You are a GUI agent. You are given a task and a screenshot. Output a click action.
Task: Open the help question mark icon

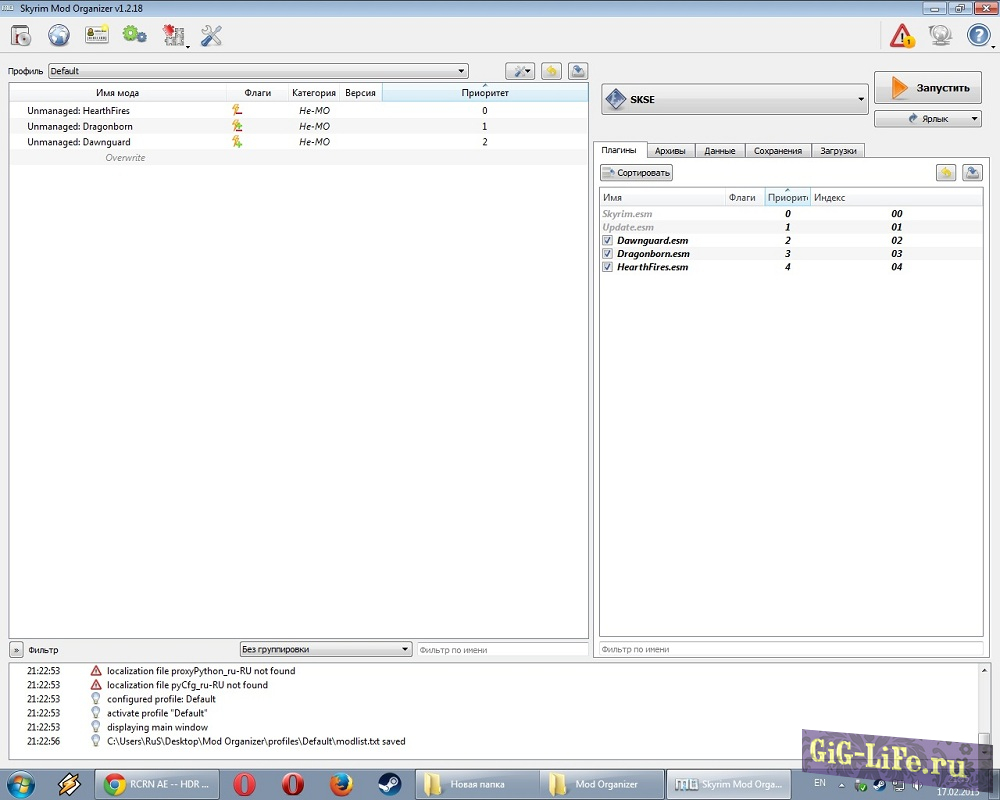point(977,34)
